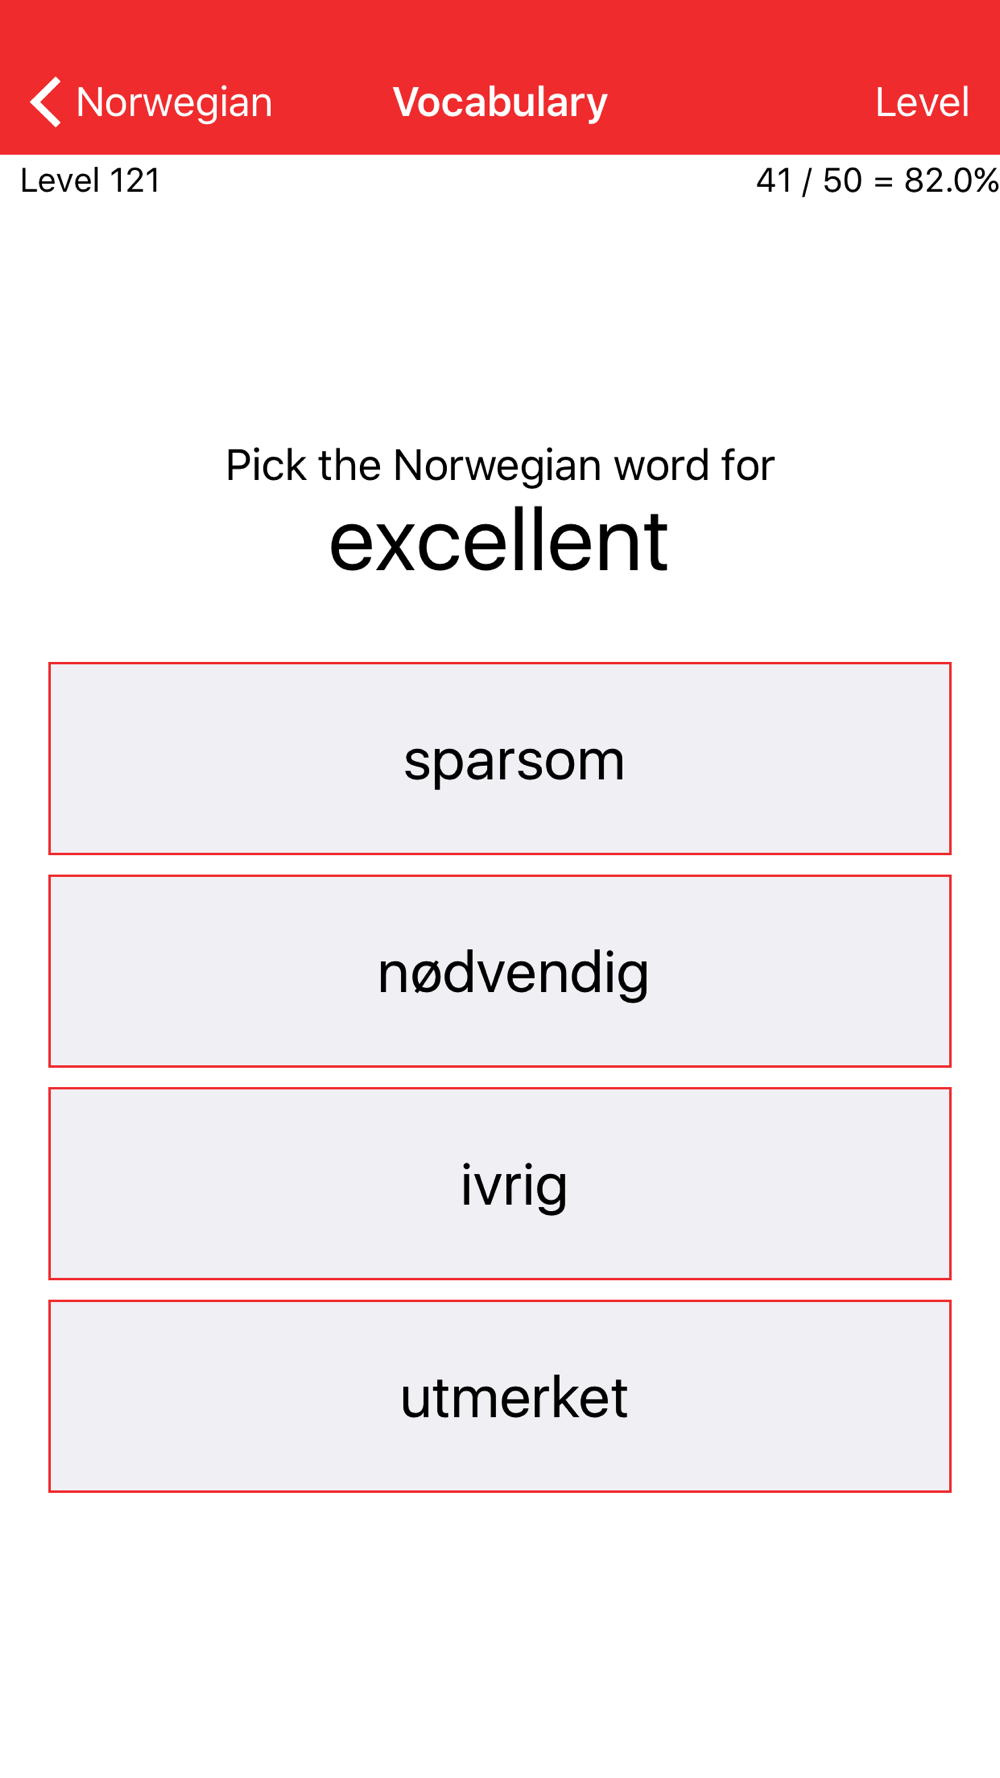Click the Vocabulary header title
The image size is (1000, 1778).
(x=500, y=102)
